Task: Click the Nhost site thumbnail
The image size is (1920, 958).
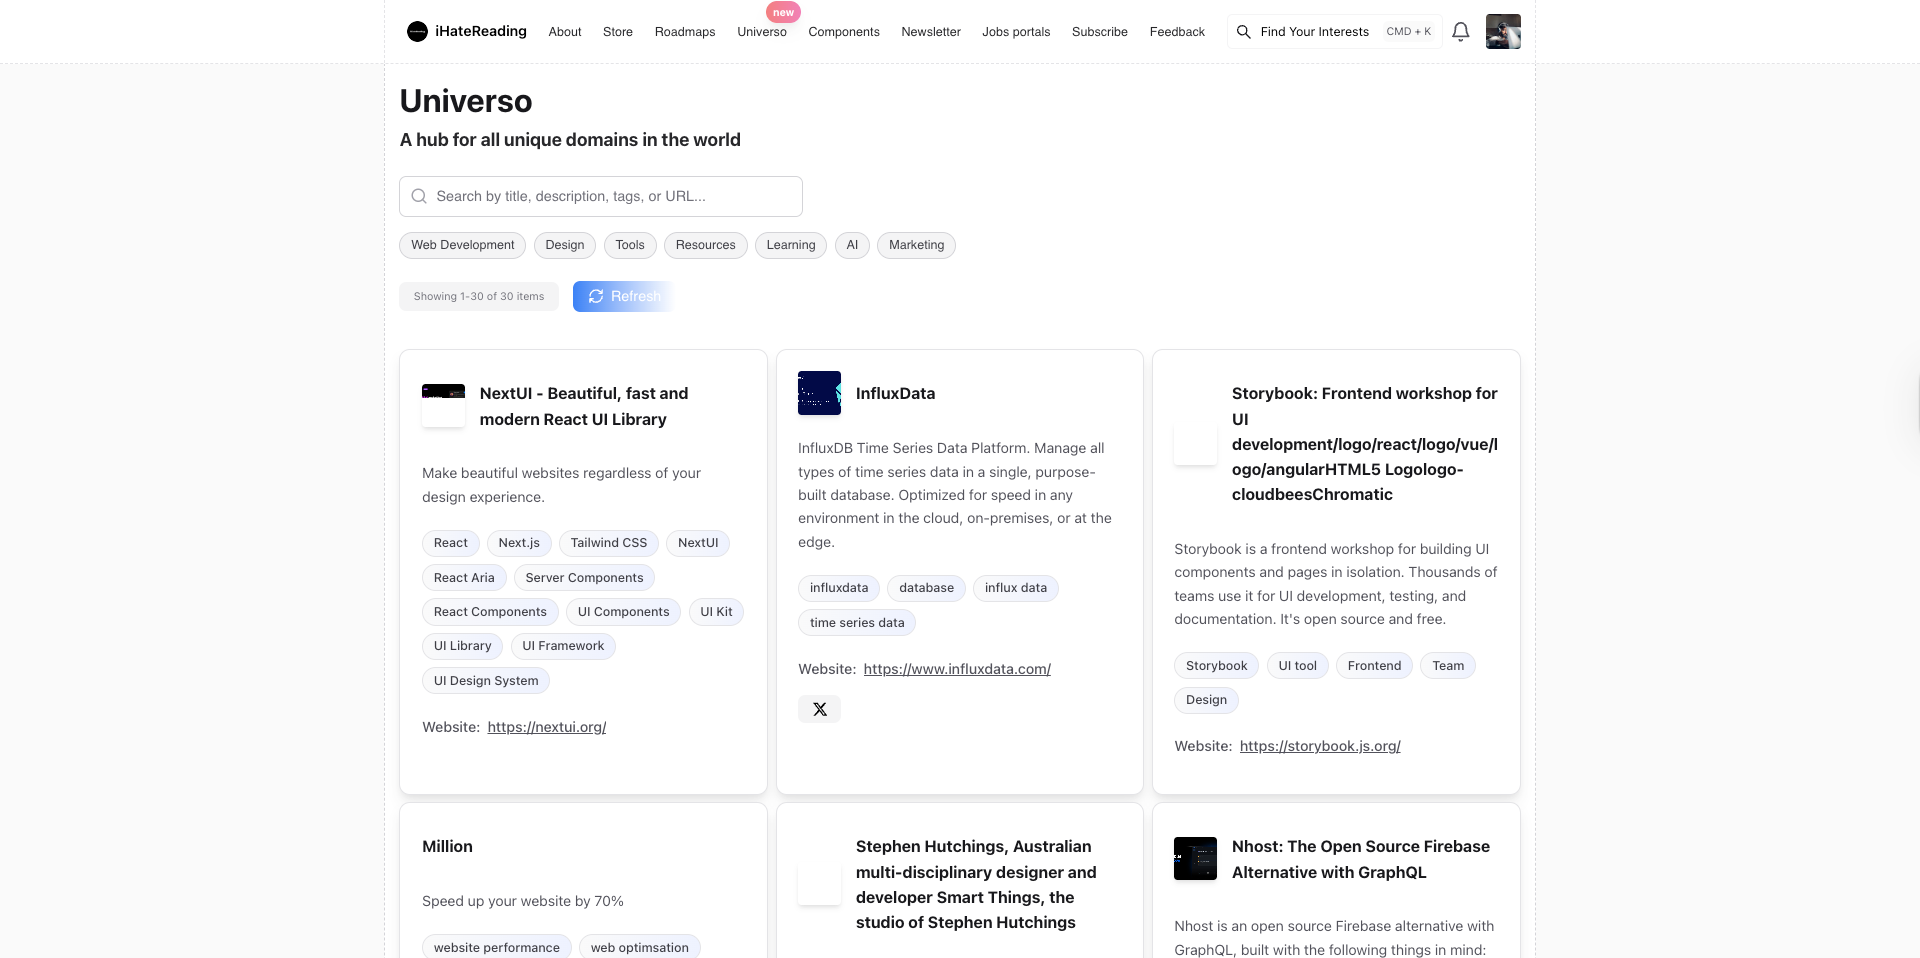Action: [1195, 859]
